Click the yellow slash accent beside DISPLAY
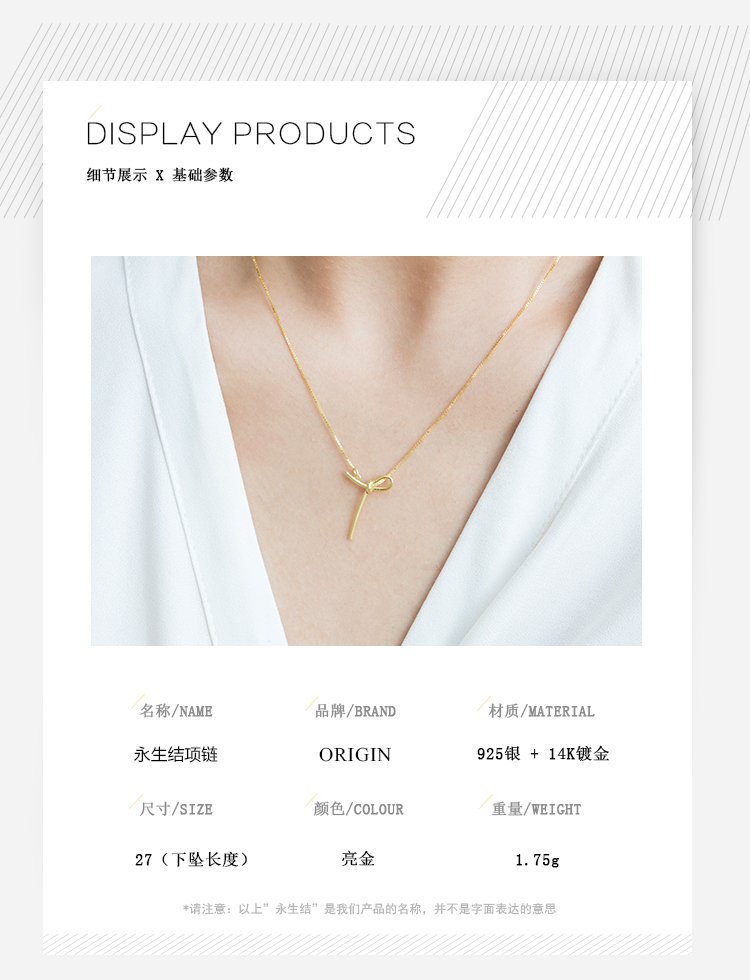Screen dimensions: 750x980 click(x=94, y=112)
